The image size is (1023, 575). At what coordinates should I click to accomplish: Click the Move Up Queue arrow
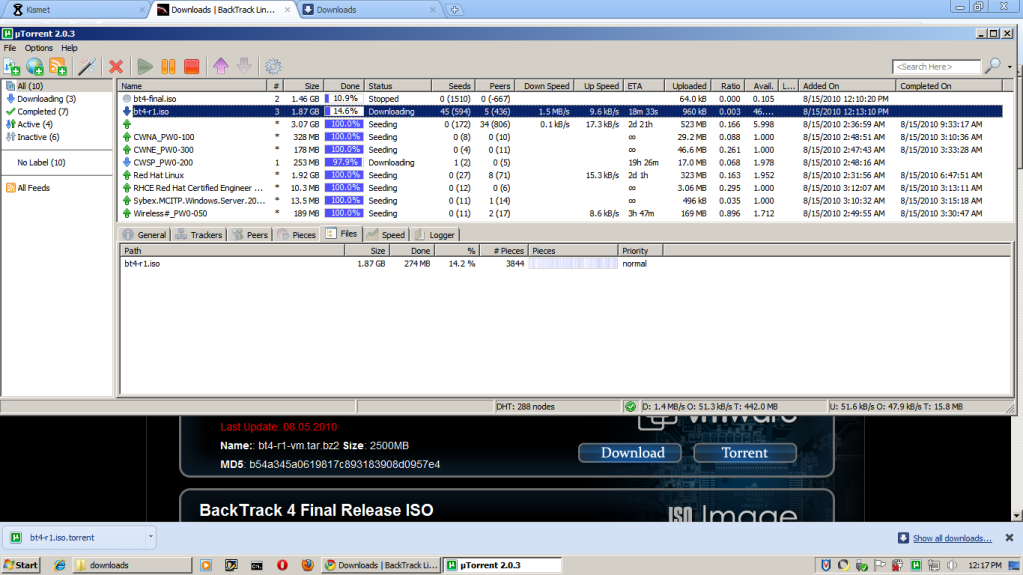tap(220, 67)
